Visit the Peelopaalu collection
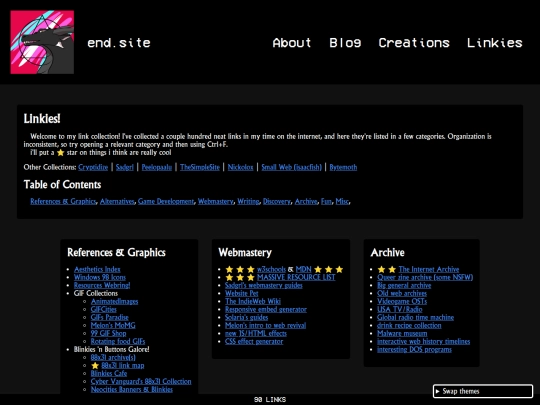The width and height of the screenshot is (540, 405). click(157, 167)
